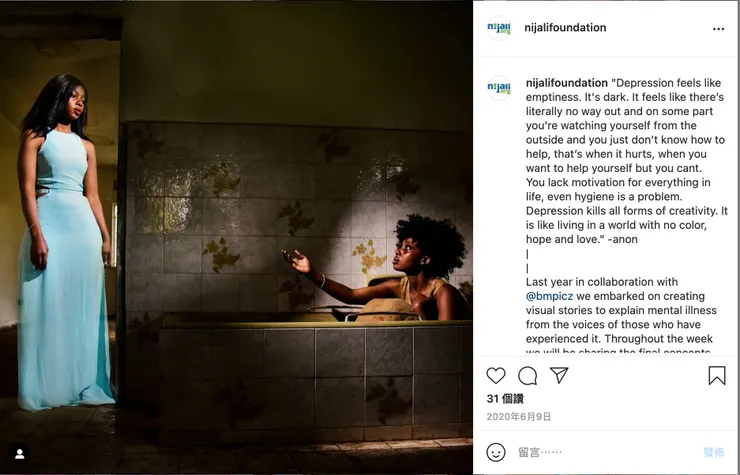The image size is (740, 475).
Task: Click the avatar beside the caption
Action: 499,88
